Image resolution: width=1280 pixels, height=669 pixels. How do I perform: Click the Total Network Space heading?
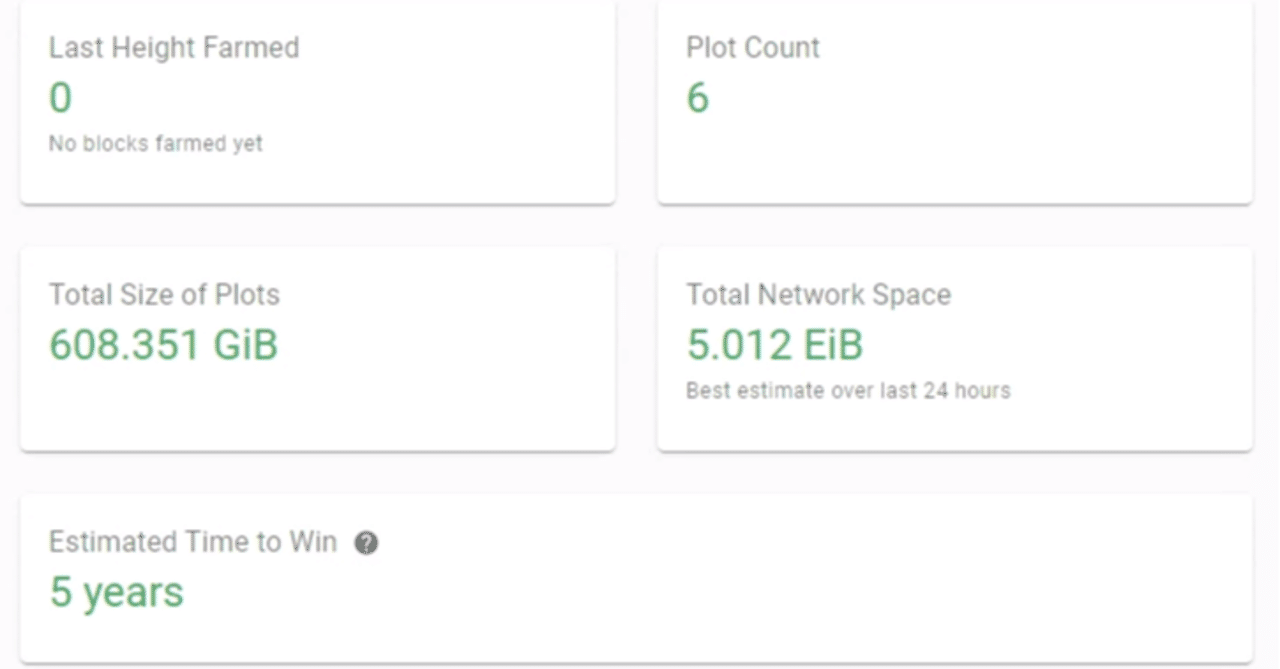(x=818, y=294)
